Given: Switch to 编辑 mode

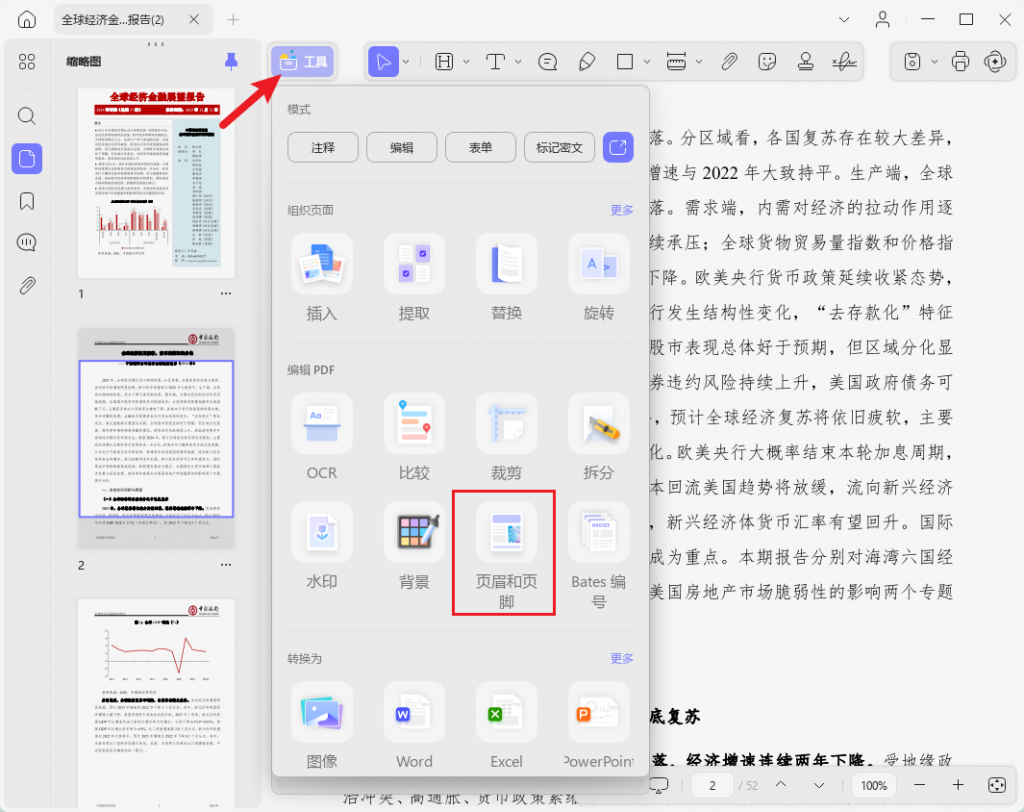Looking at the screenshot, I should click(402, 147).
